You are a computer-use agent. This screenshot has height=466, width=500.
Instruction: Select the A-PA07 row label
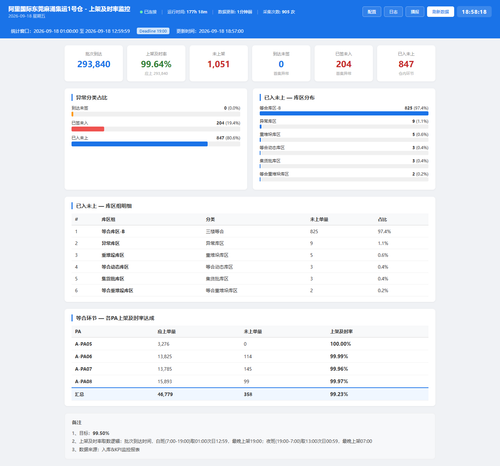tap(83, 369)
